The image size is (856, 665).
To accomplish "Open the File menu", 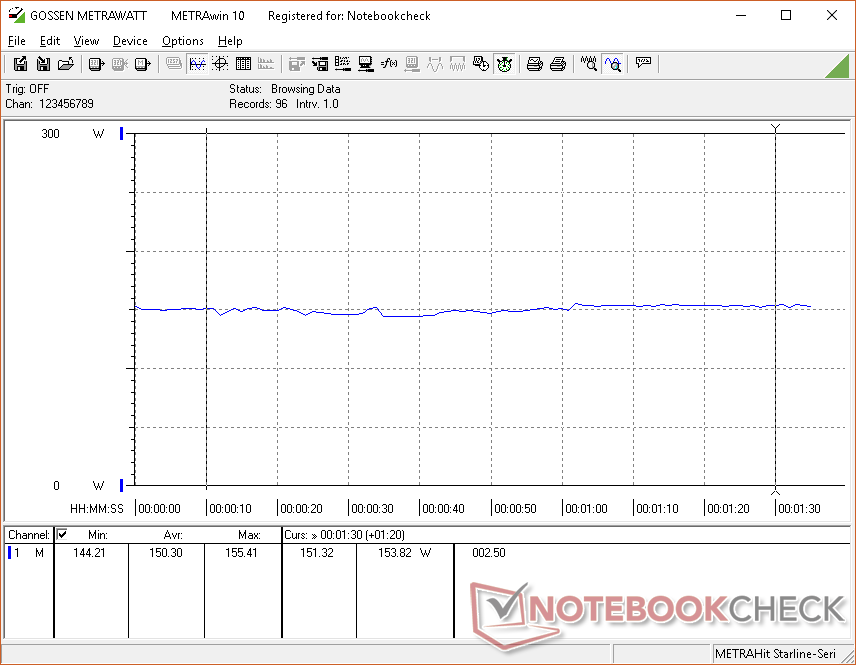I will coord(16,41).
